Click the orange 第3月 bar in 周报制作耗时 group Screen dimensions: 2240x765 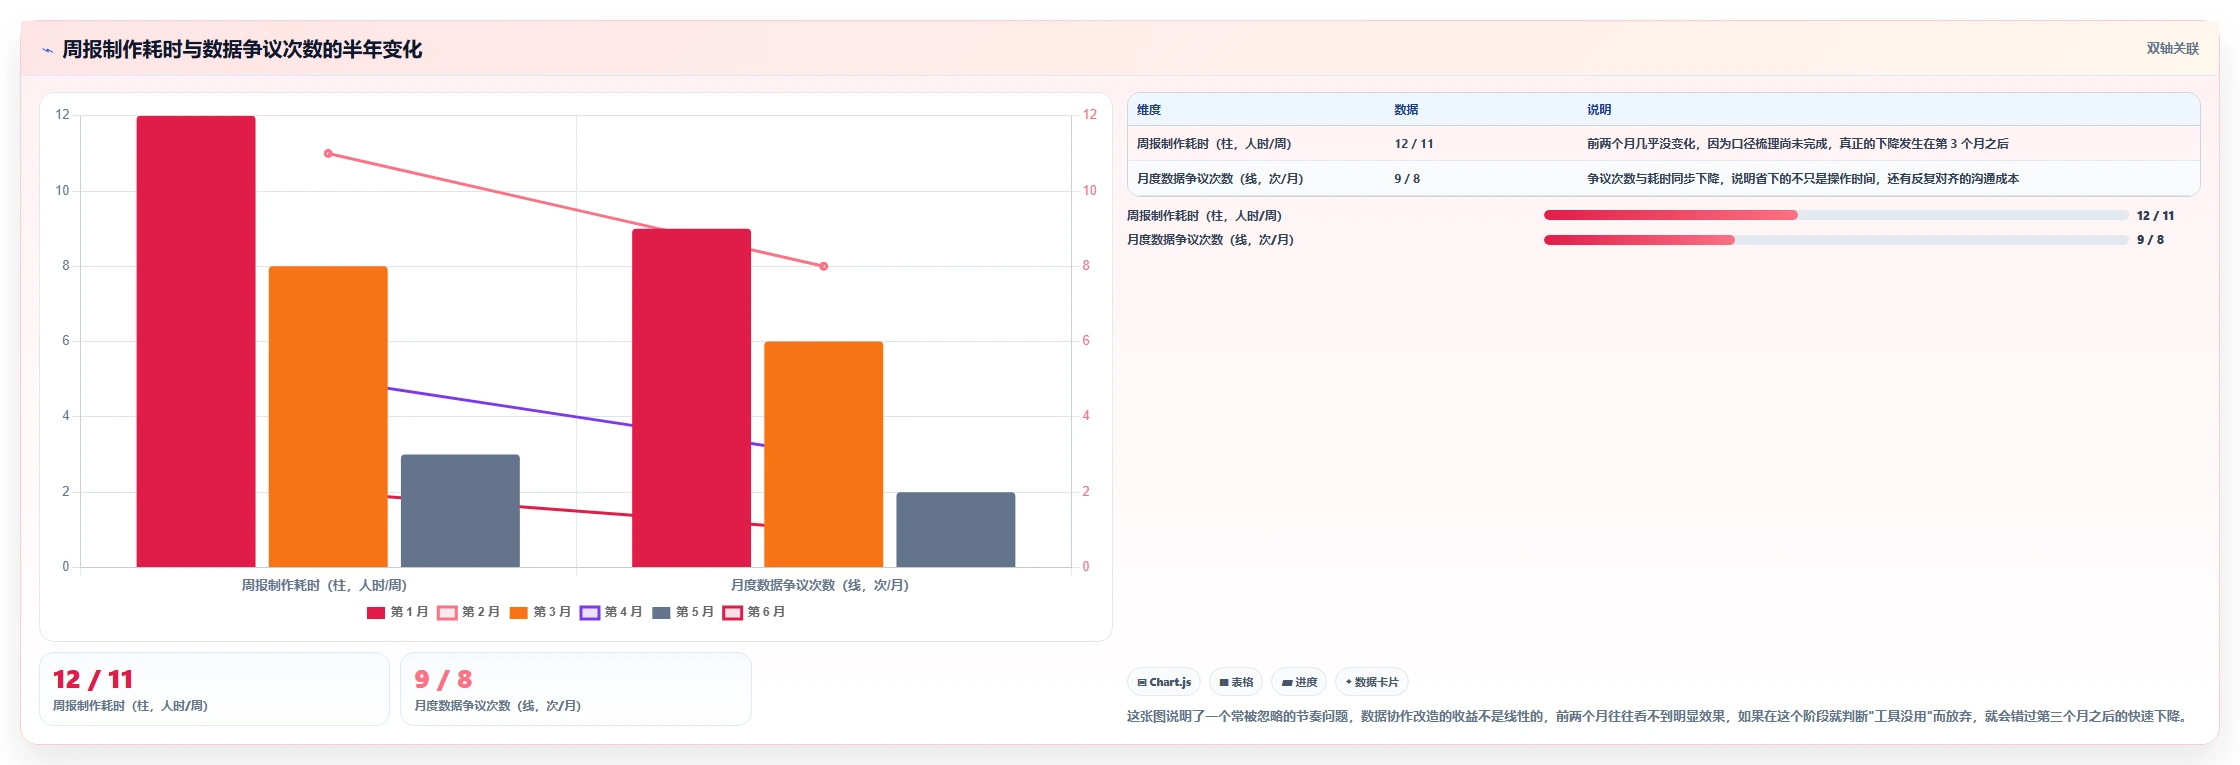(328, 416)
